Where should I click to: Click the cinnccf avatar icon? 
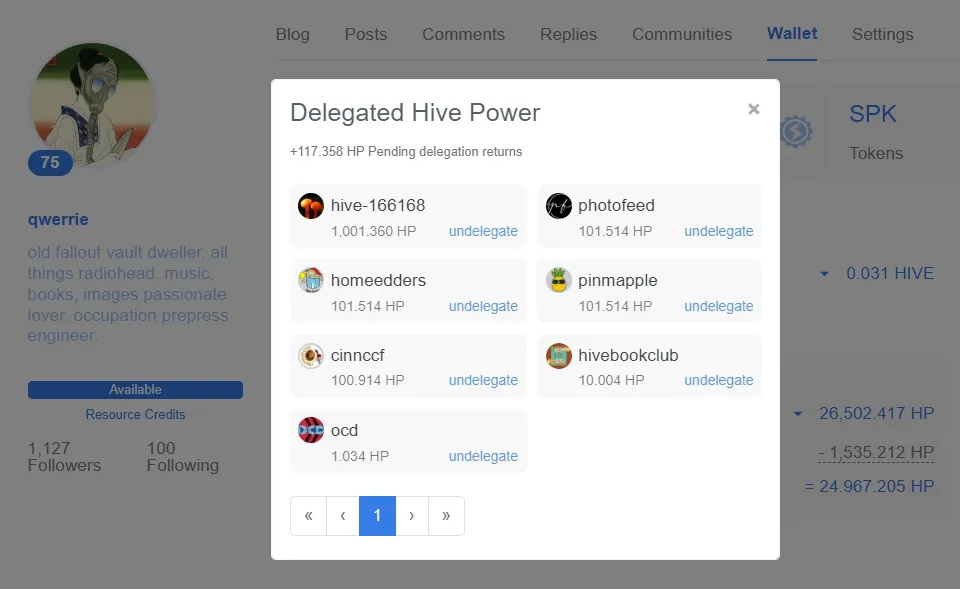[311, 356]
